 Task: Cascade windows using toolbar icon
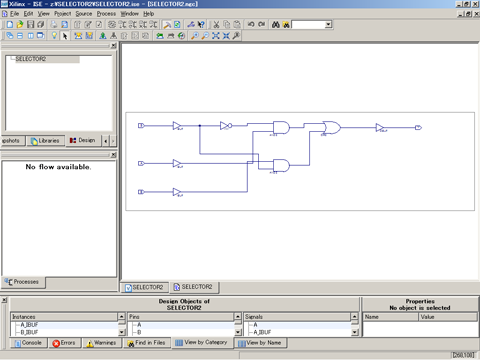(10, 36)
